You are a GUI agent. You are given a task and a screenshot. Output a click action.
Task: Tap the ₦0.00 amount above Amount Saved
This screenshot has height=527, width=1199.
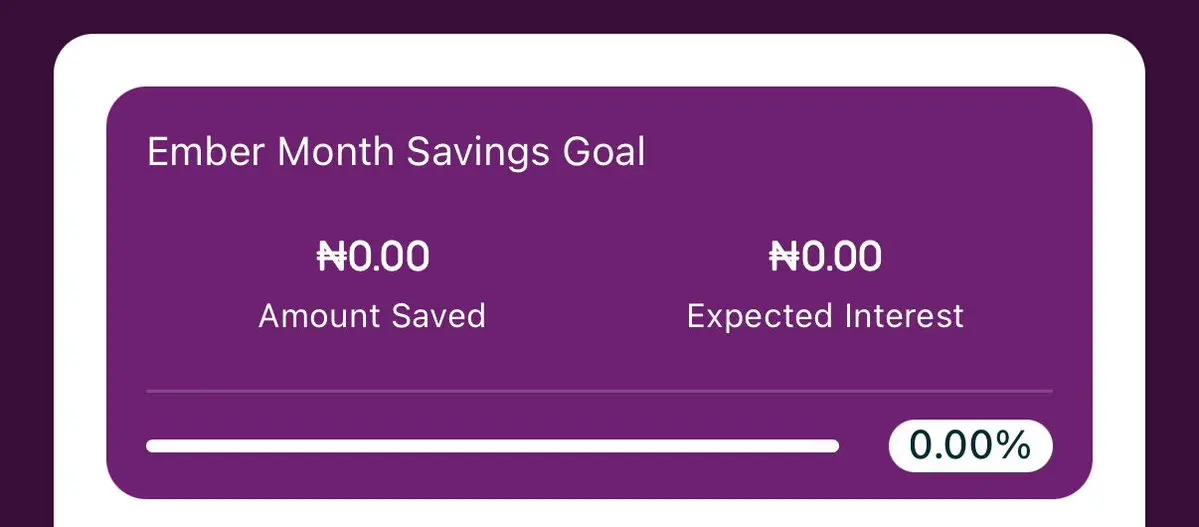point(373,257)
